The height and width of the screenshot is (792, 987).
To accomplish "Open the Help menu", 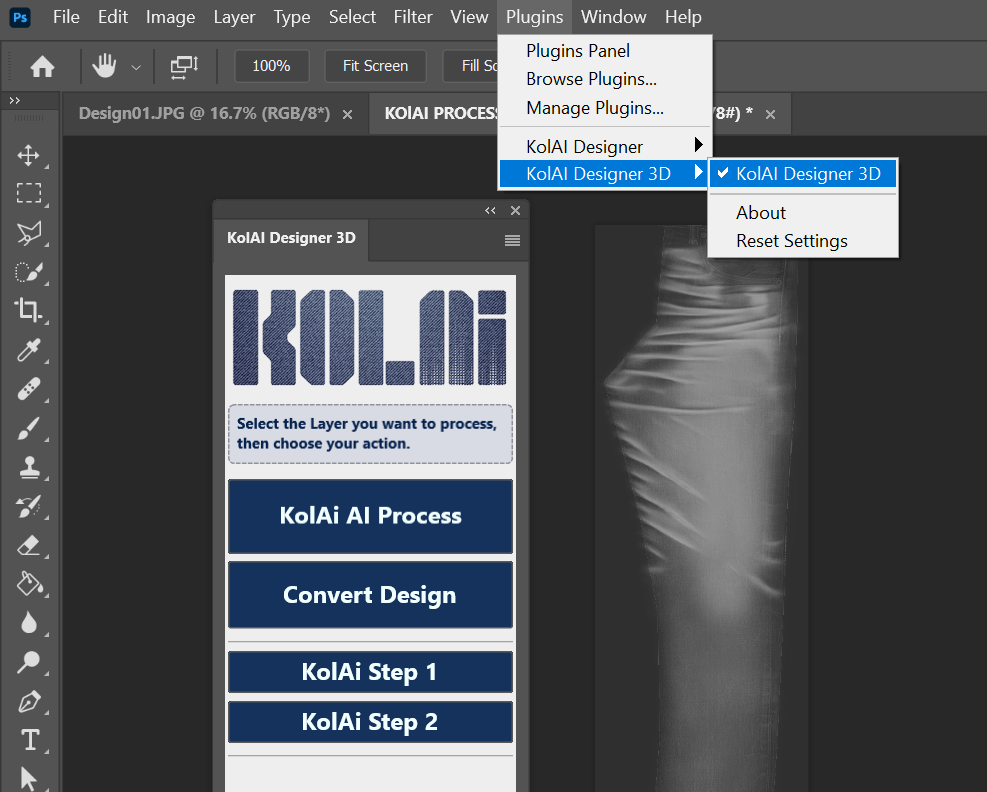I will [x=683, y=17].
